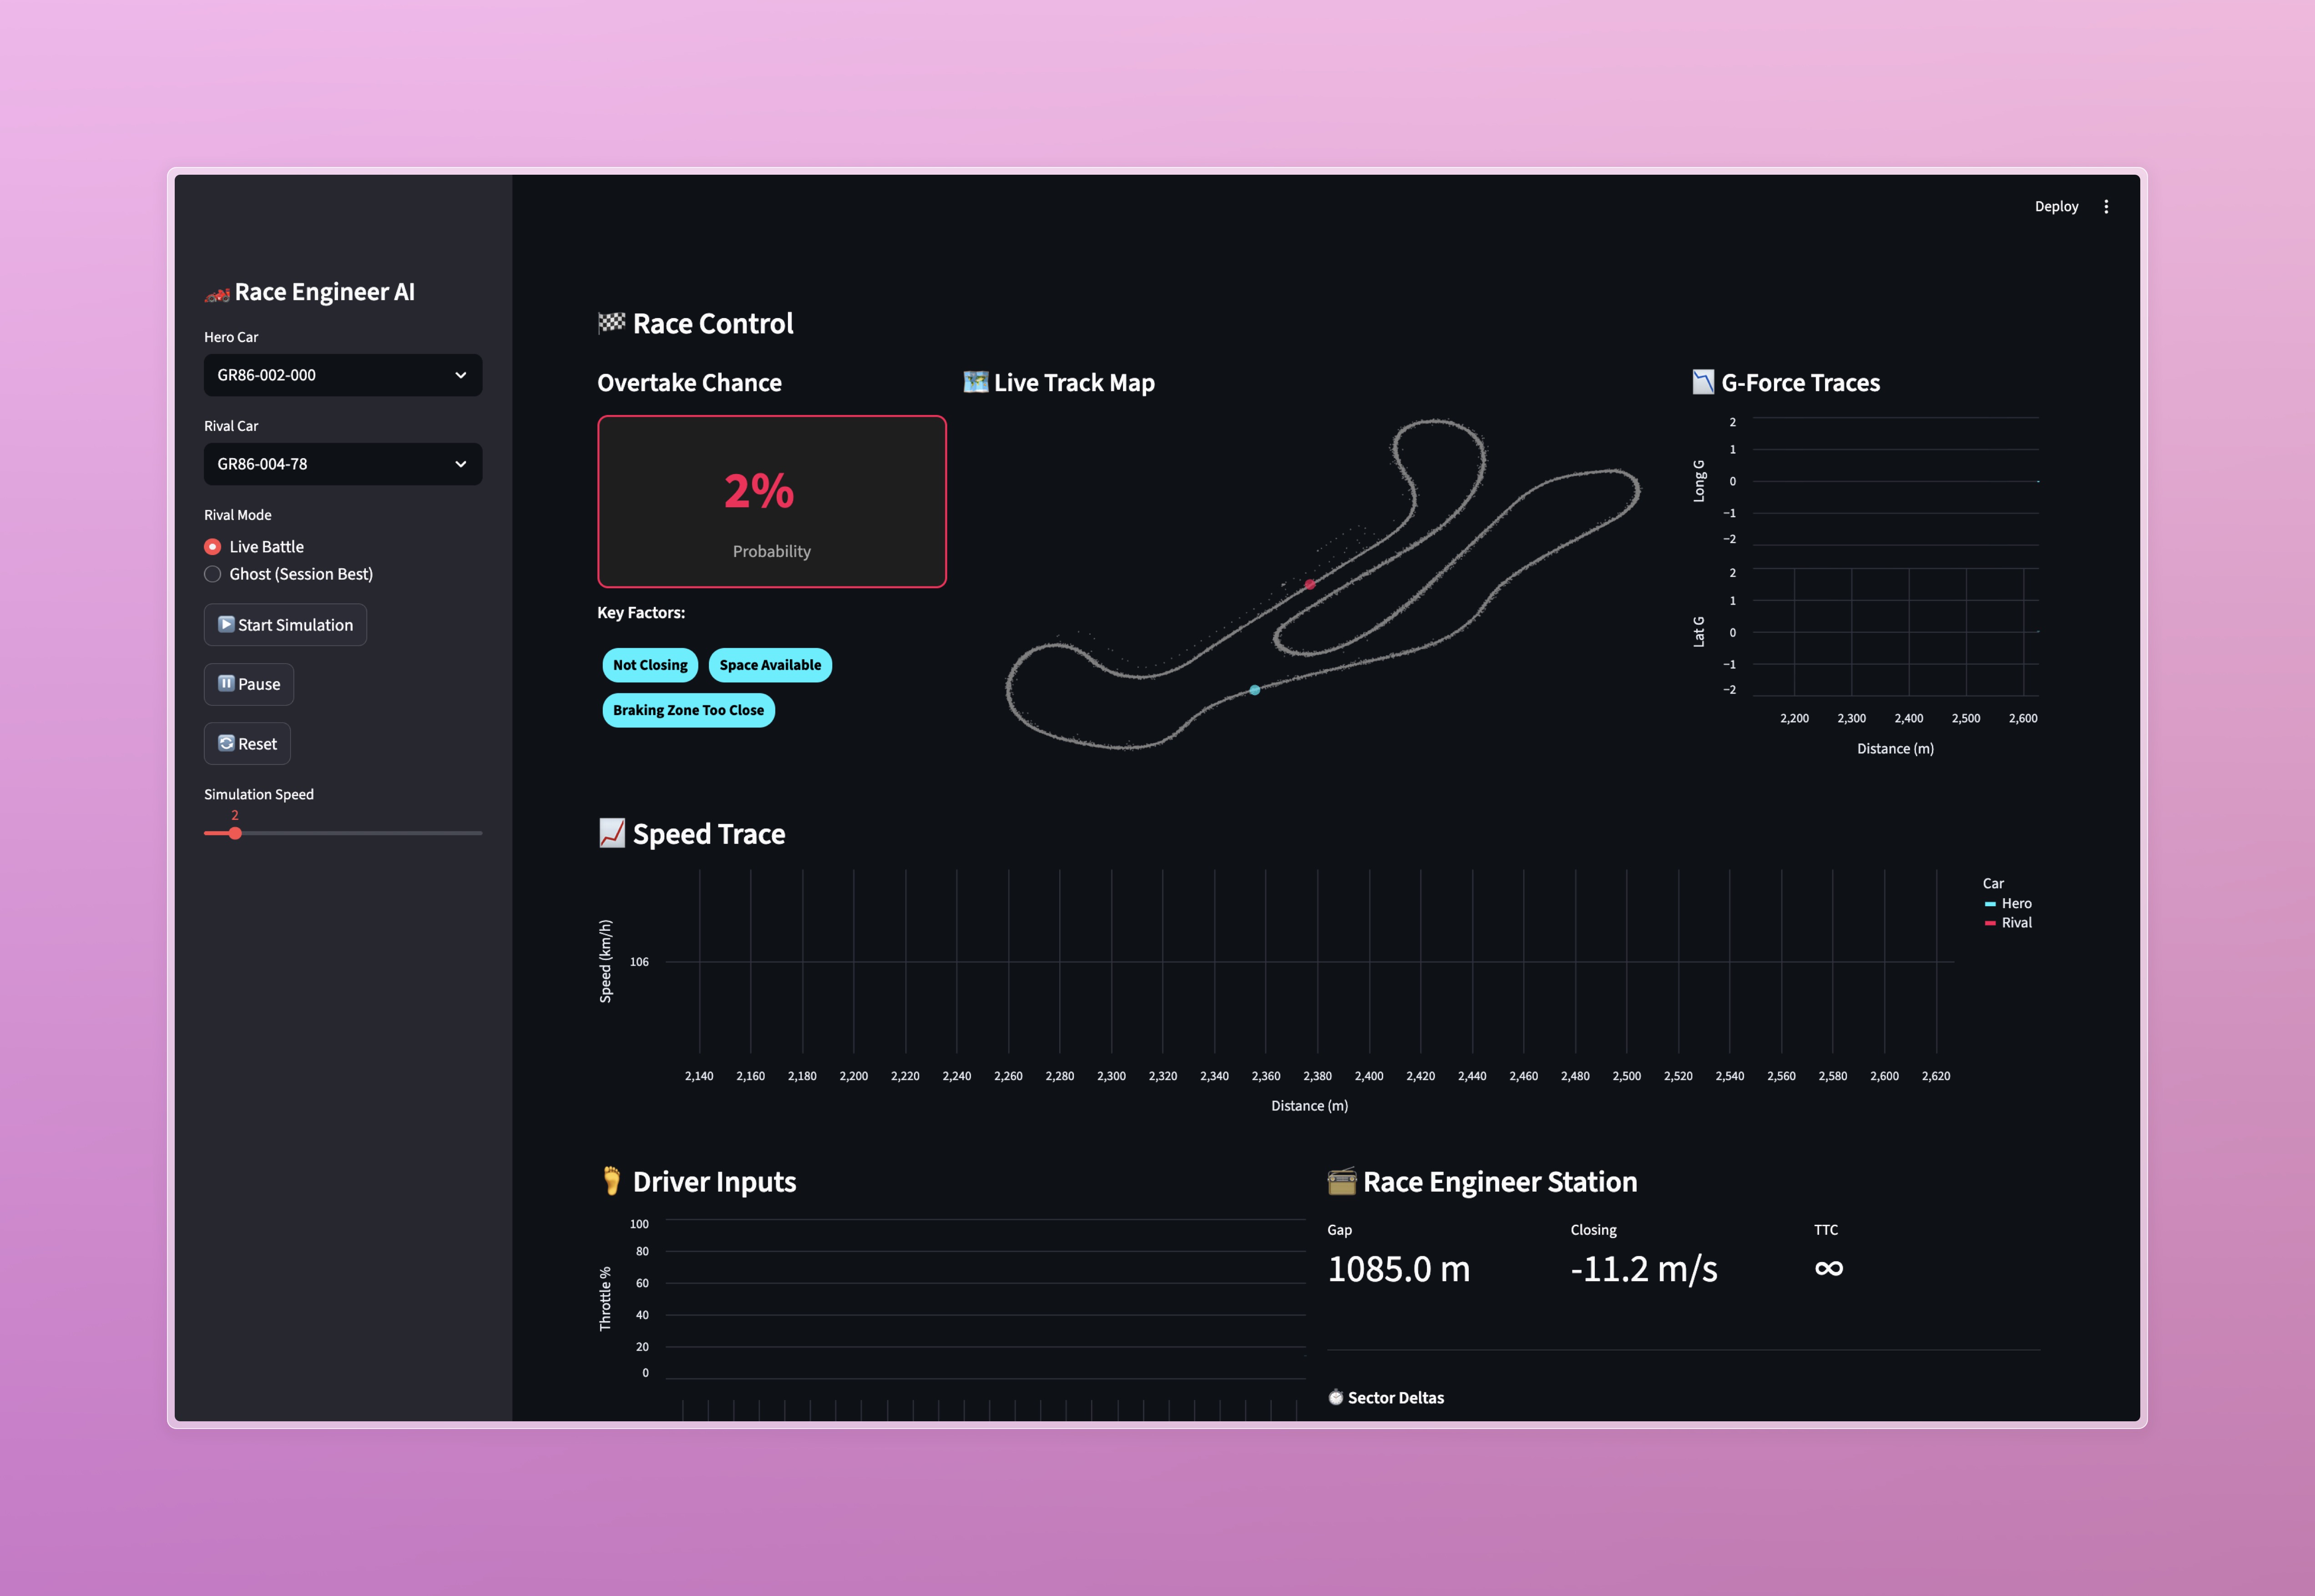Viewport: 2315px width, 1596px height.
Task: Select the Live Battle rival mode
Action: [213, 547]
